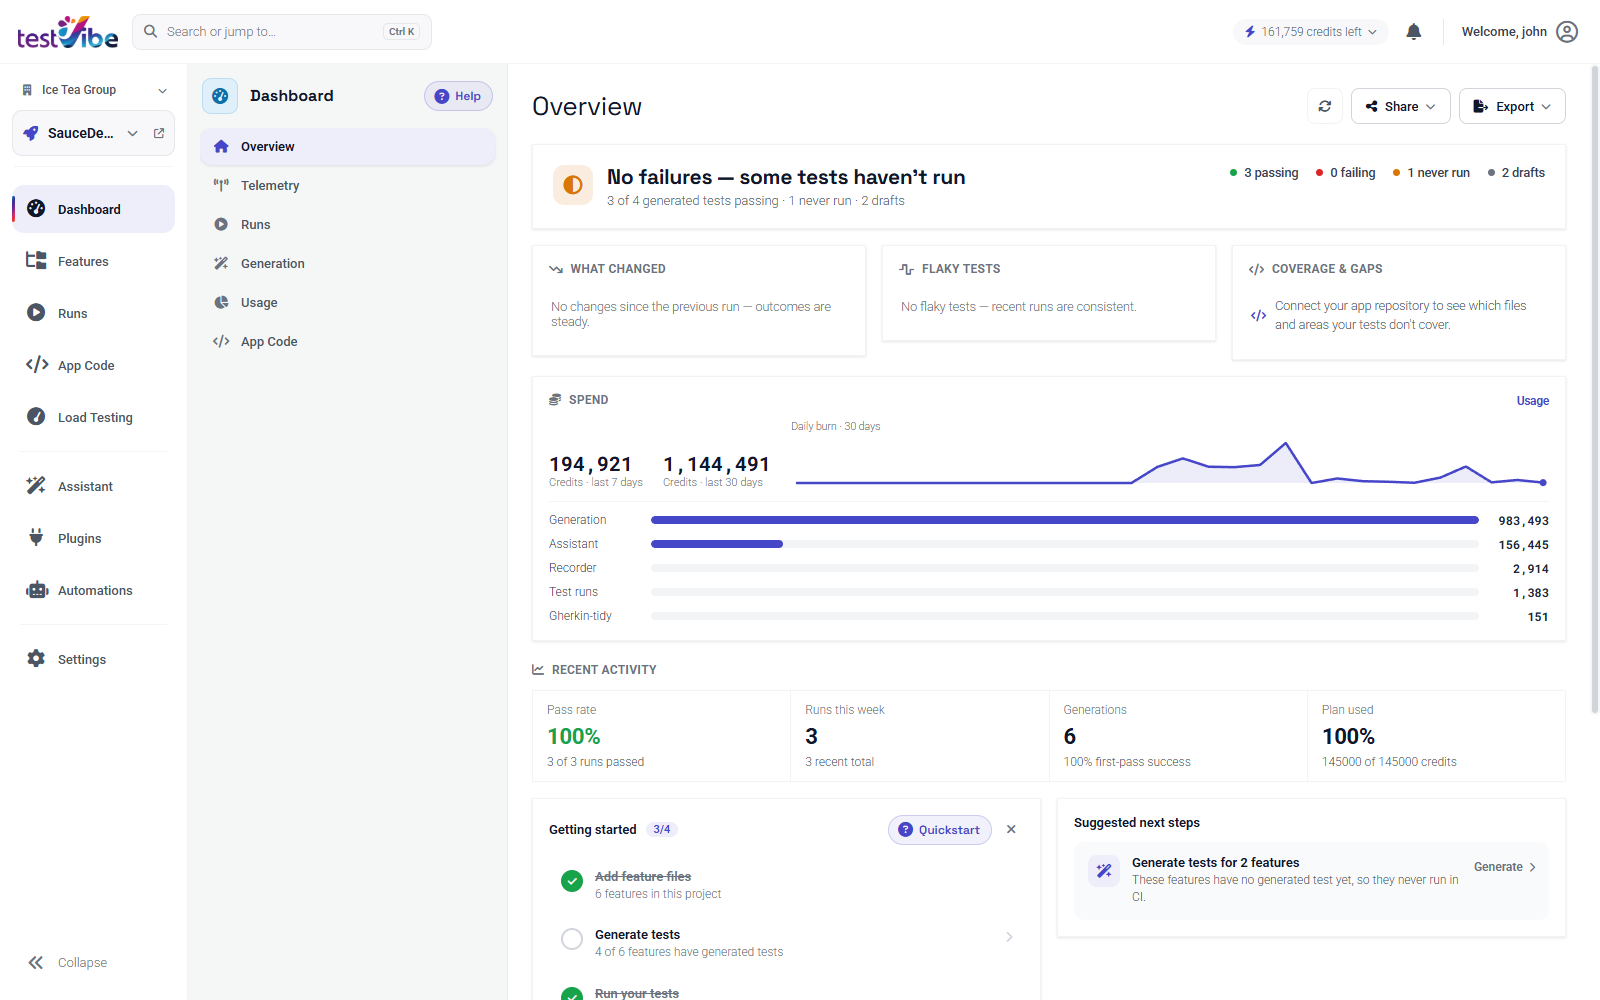Click the Plugins plug icon
Image resolution: width=1600 pixels, height=1000 pixels.
coord(36,538)
